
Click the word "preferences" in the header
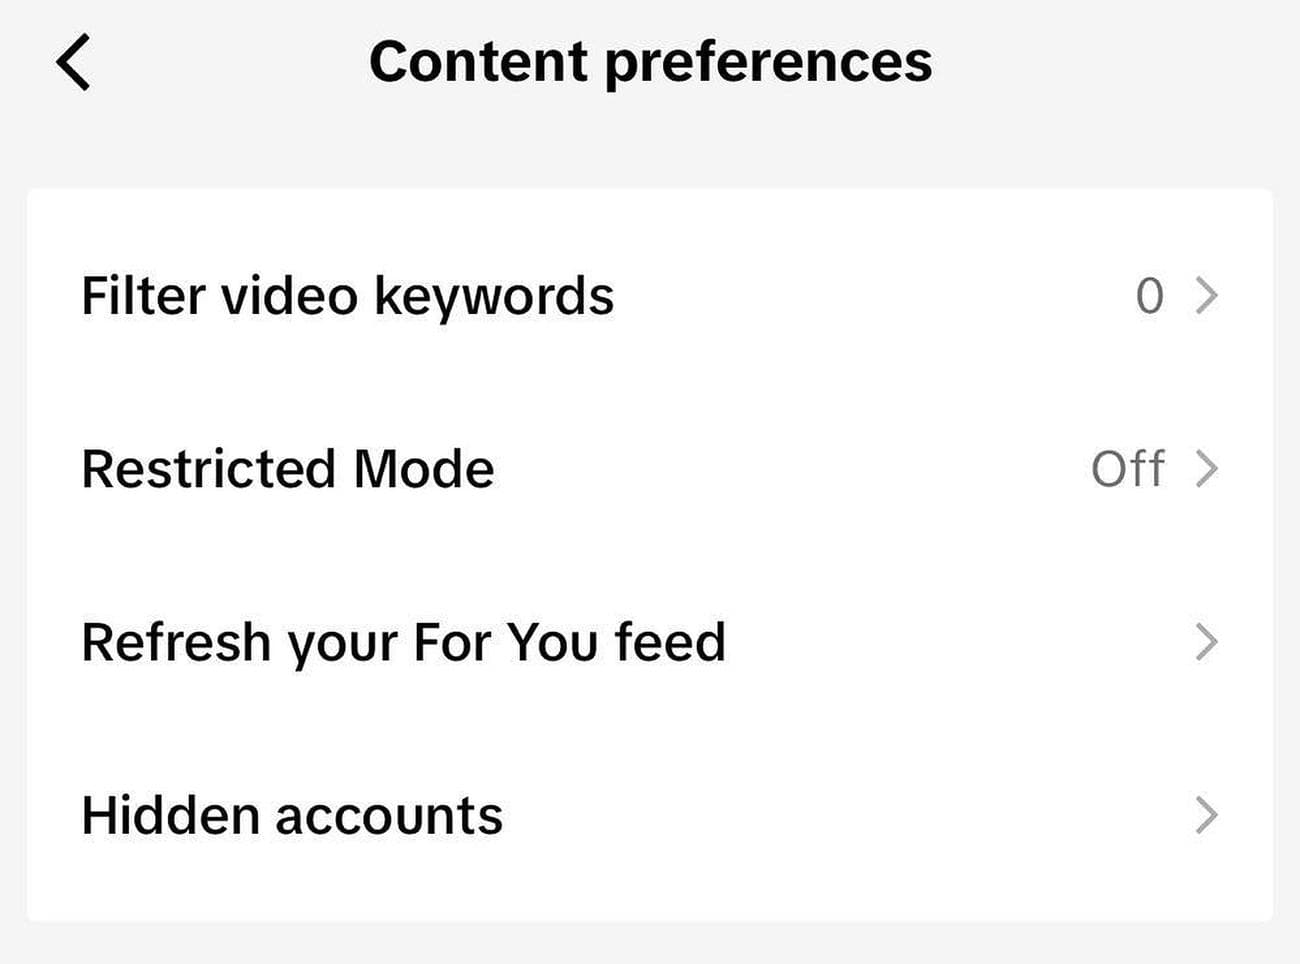[768, 62]
